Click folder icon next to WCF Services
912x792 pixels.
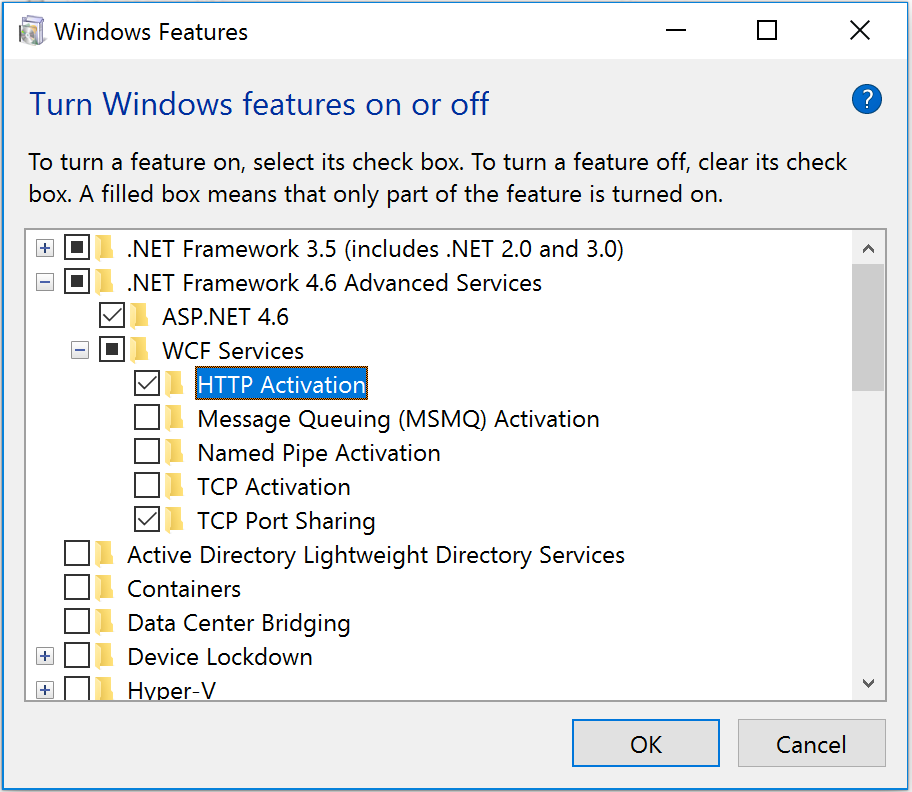(140, 350)
